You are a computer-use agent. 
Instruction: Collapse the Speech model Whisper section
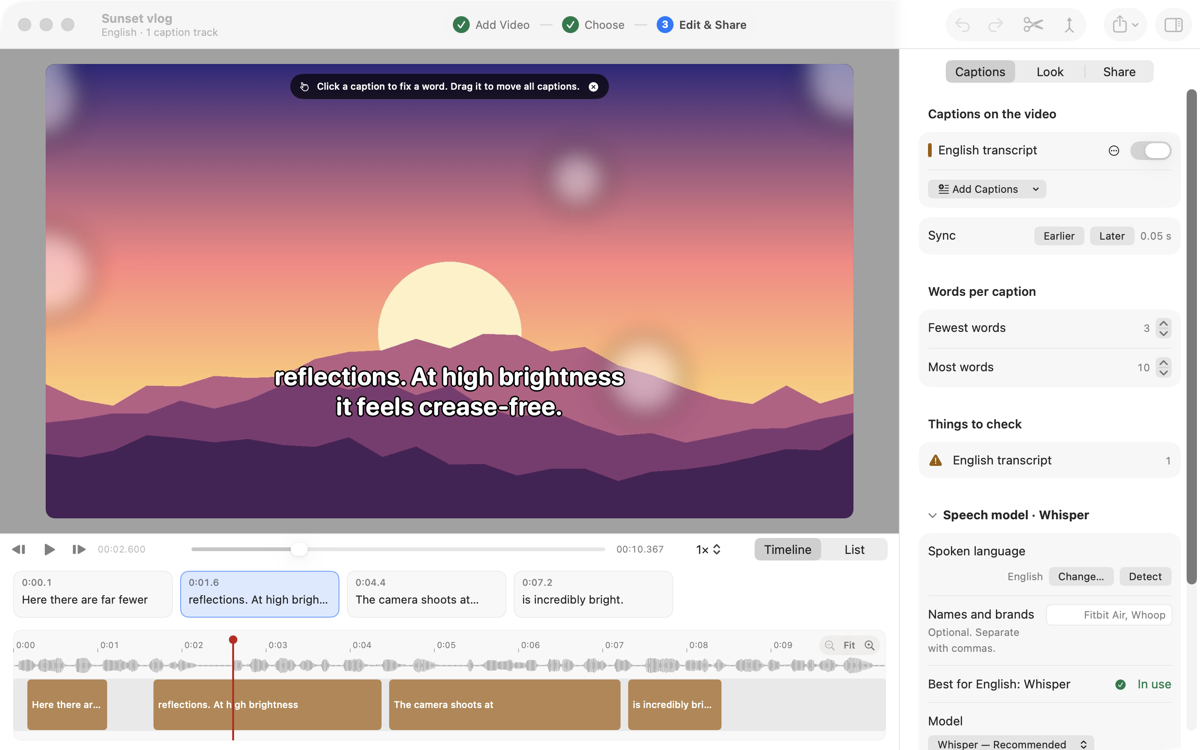click(x=932, y=516)
